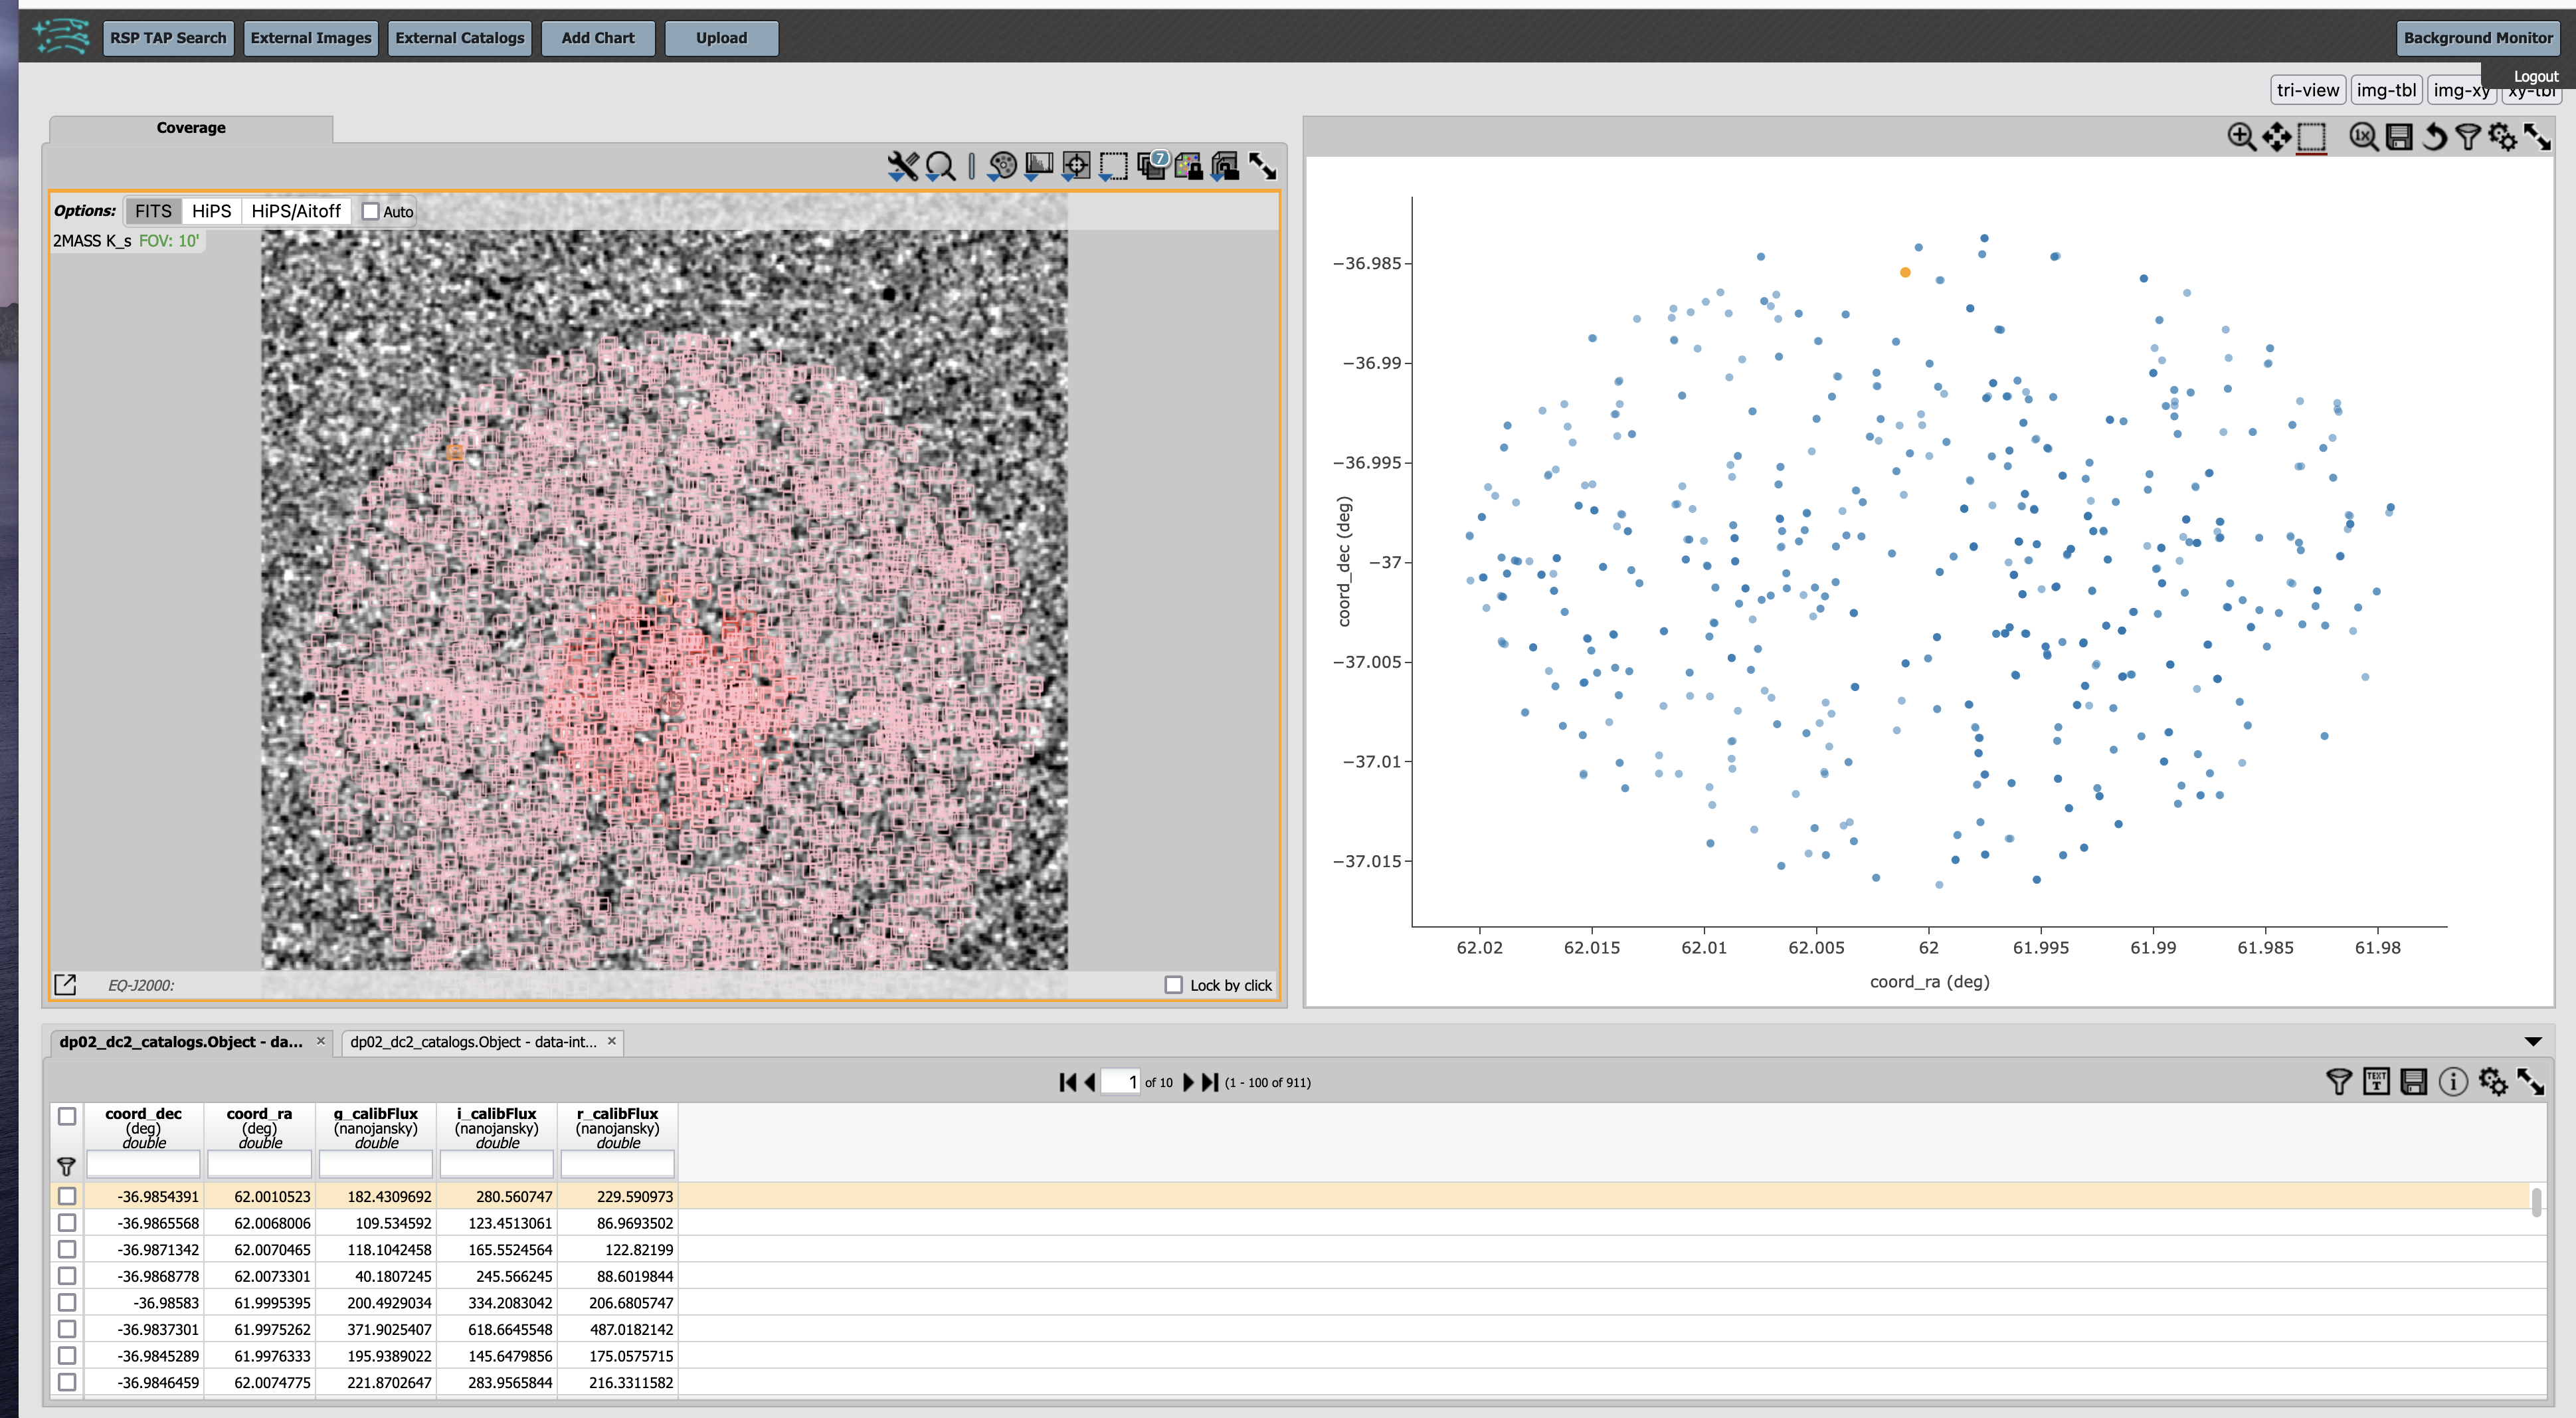
Task: Go to previous table page
Action: pos(1089,1082)
